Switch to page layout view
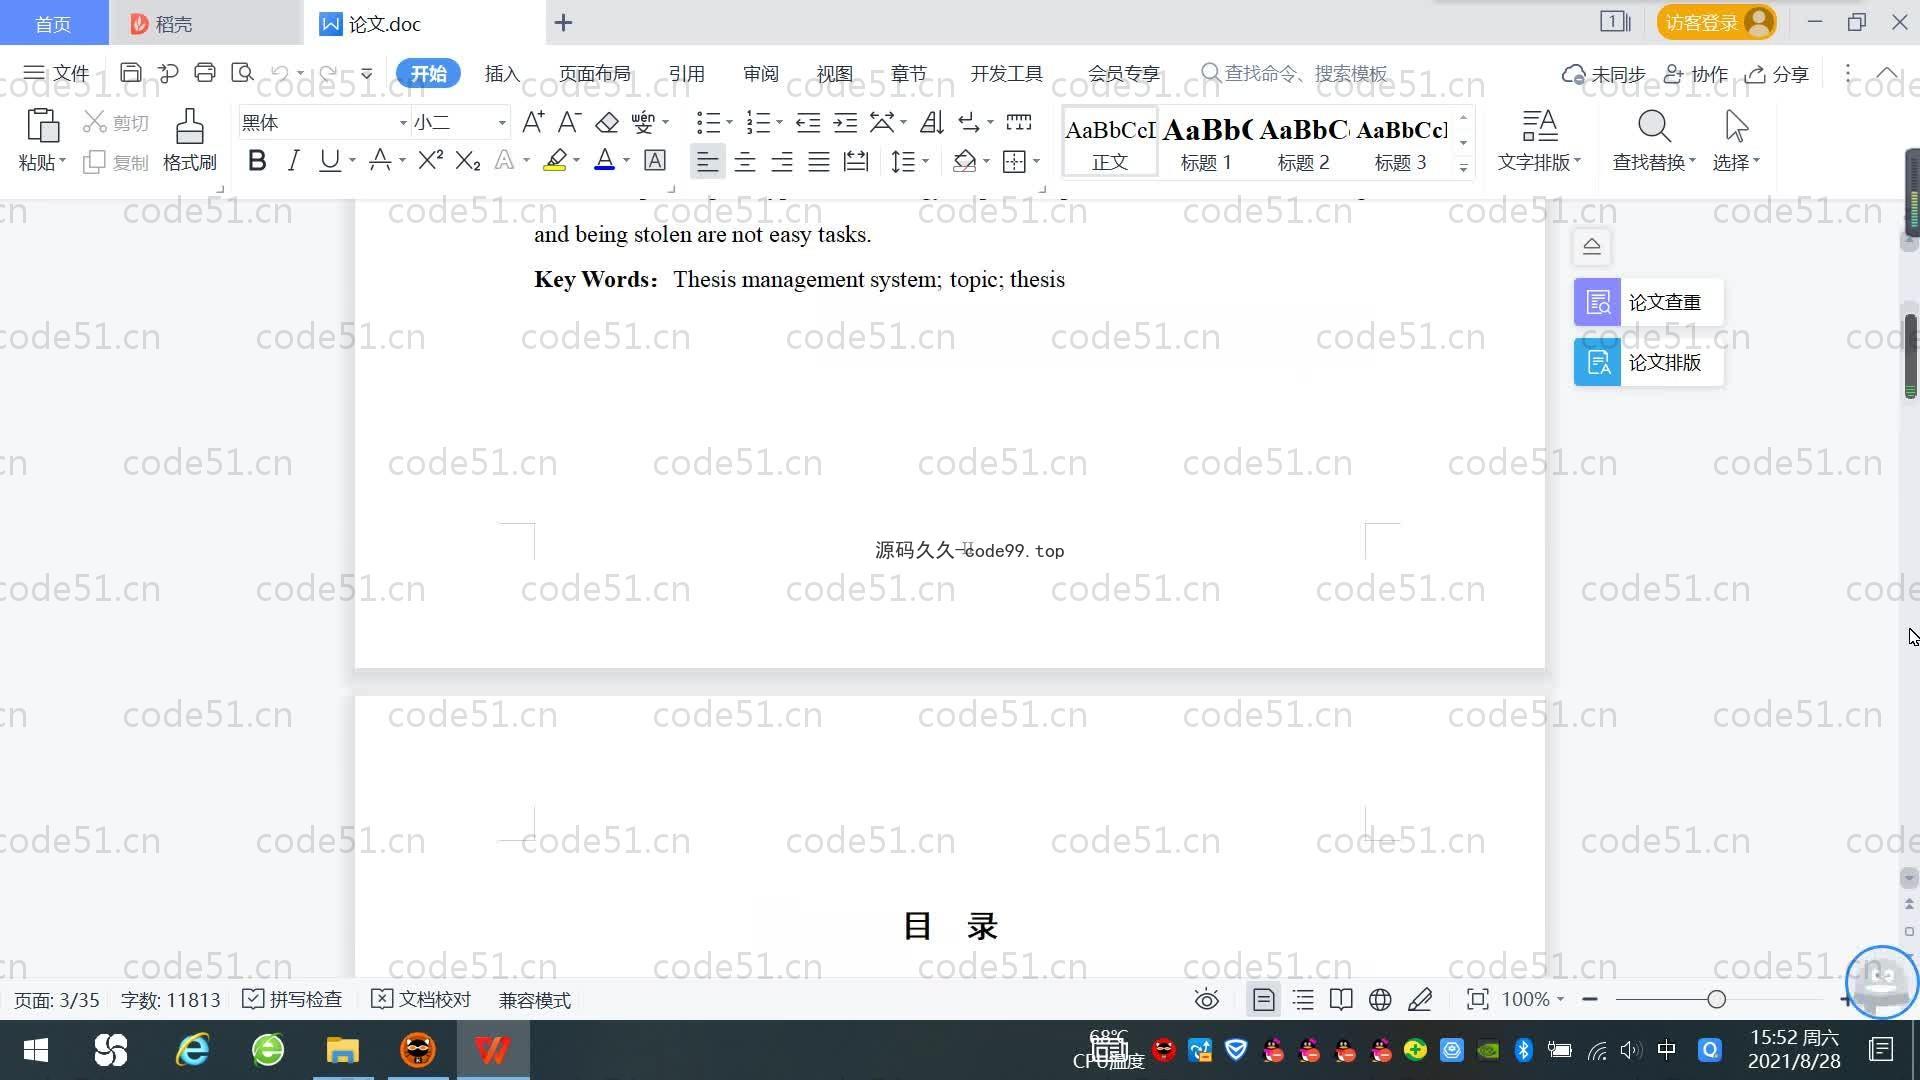 (1263, 1000)
